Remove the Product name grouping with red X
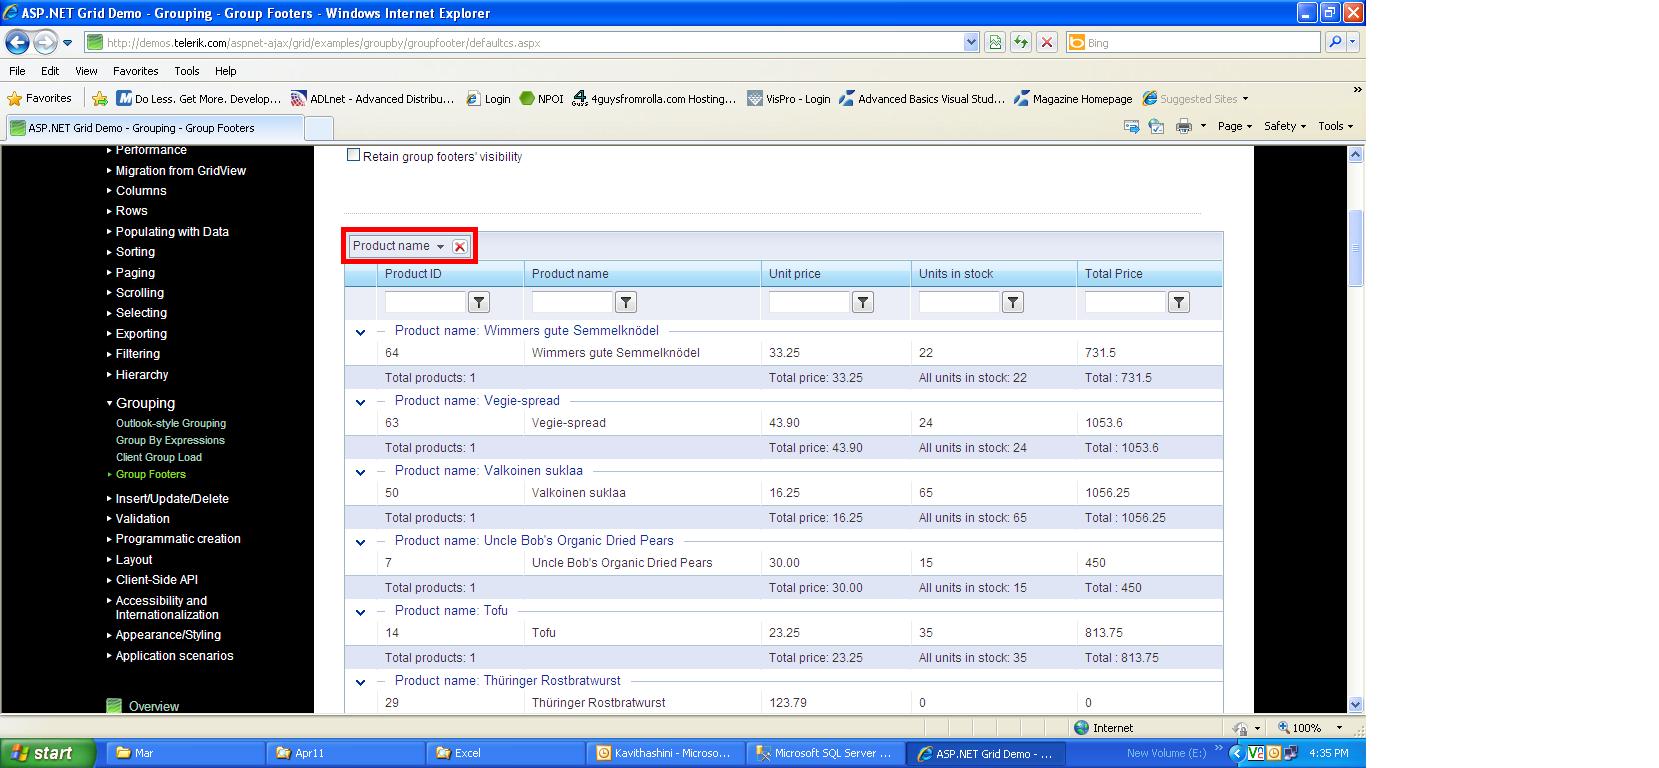1659x768 pixels. [x=460, y=246]
